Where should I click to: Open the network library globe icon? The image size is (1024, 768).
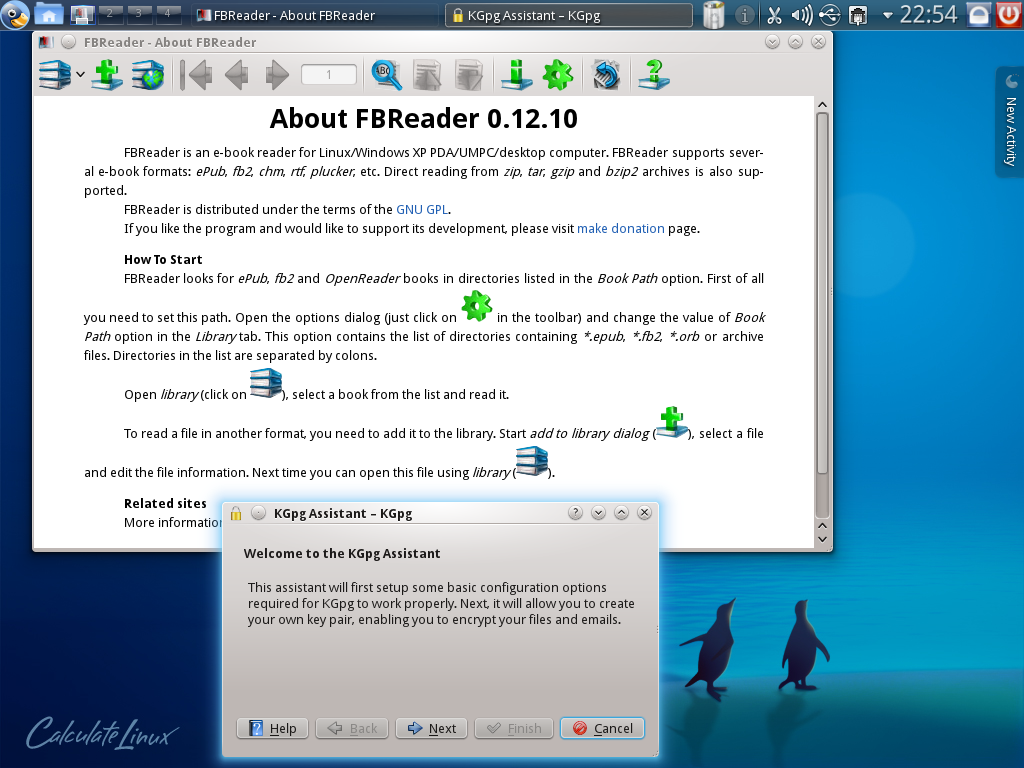148,74
